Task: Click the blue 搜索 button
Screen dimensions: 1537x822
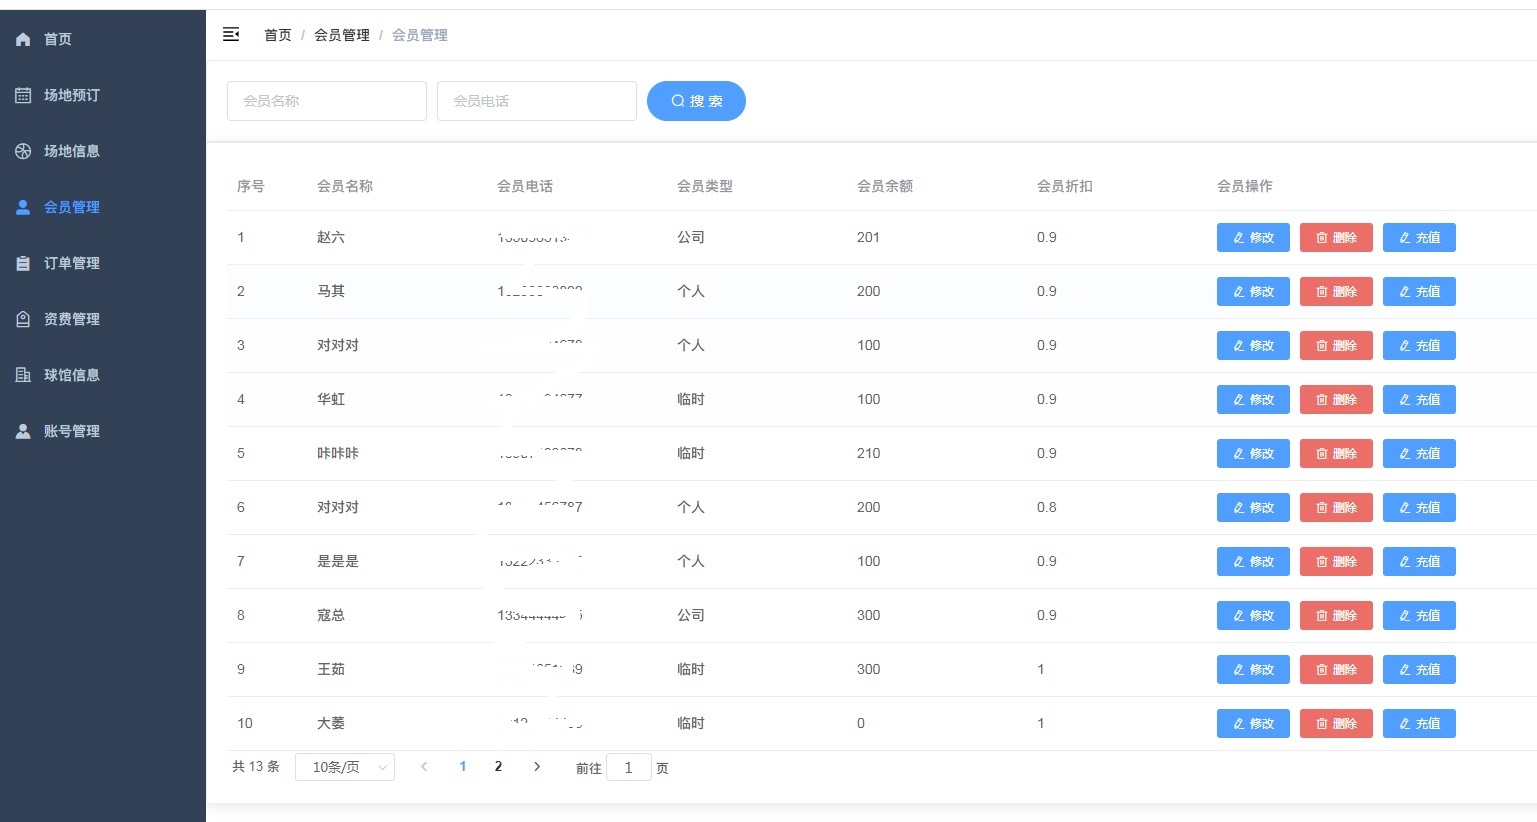Action: (x=696, y=101)
